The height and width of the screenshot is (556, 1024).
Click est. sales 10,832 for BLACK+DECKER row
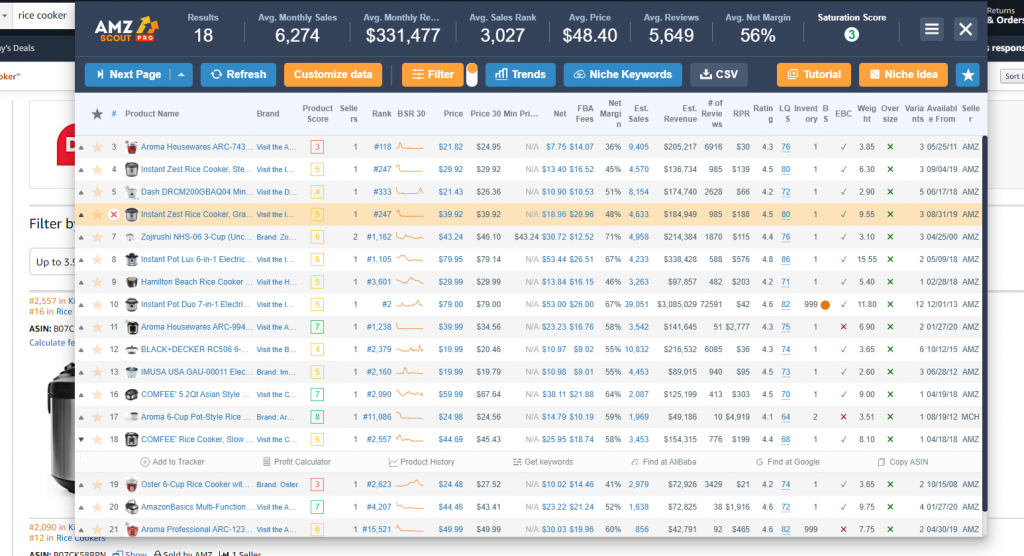(x=637, y=350)
